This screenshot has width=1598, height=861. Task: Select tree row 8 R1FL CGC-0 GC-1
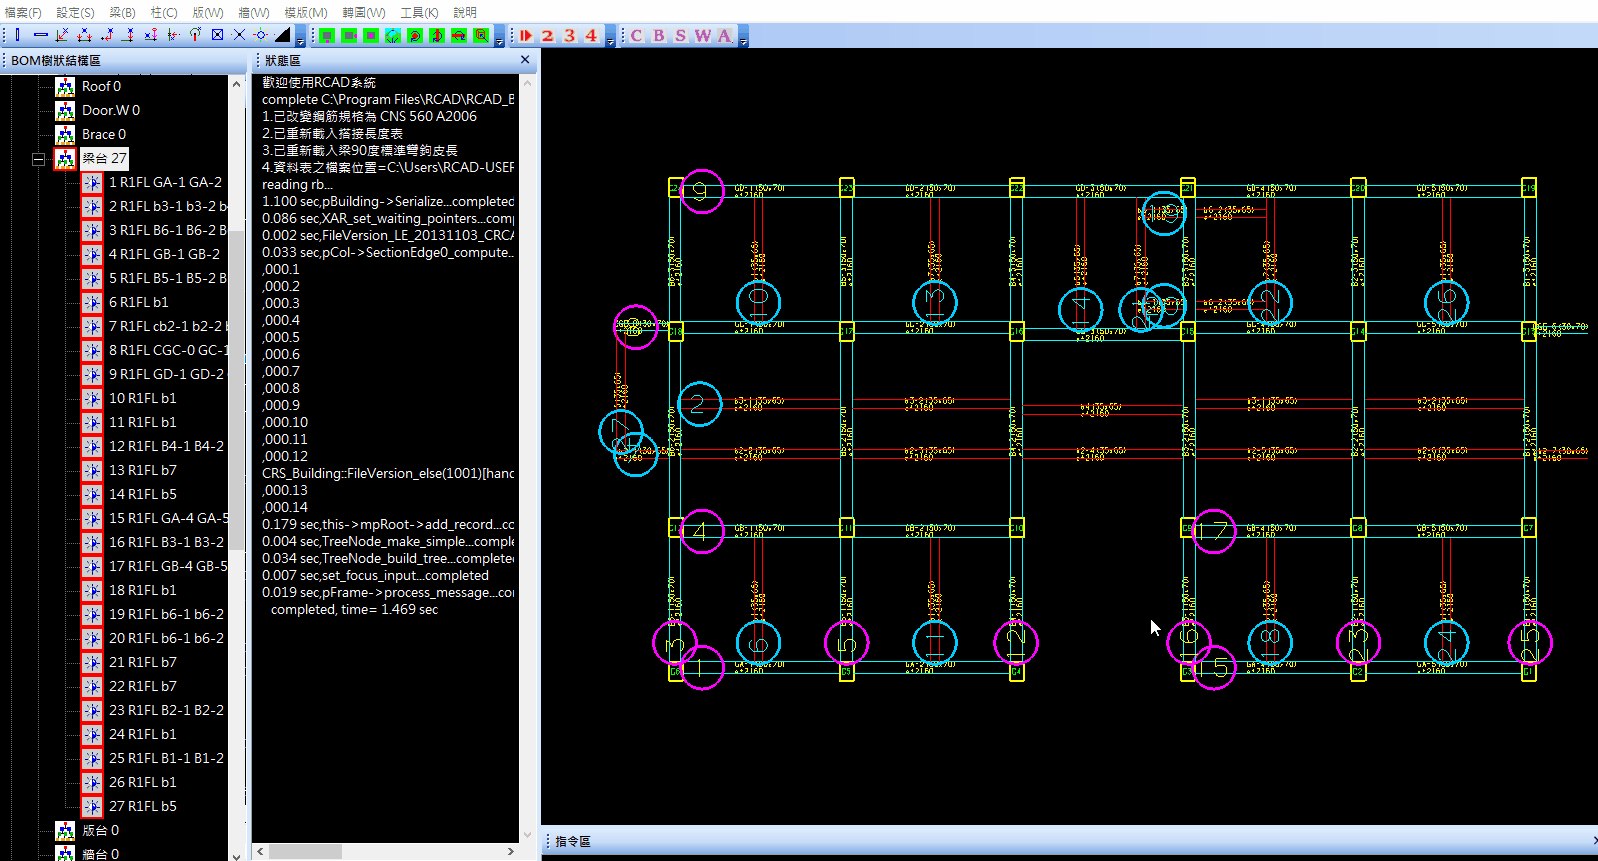tap(168, 350)
